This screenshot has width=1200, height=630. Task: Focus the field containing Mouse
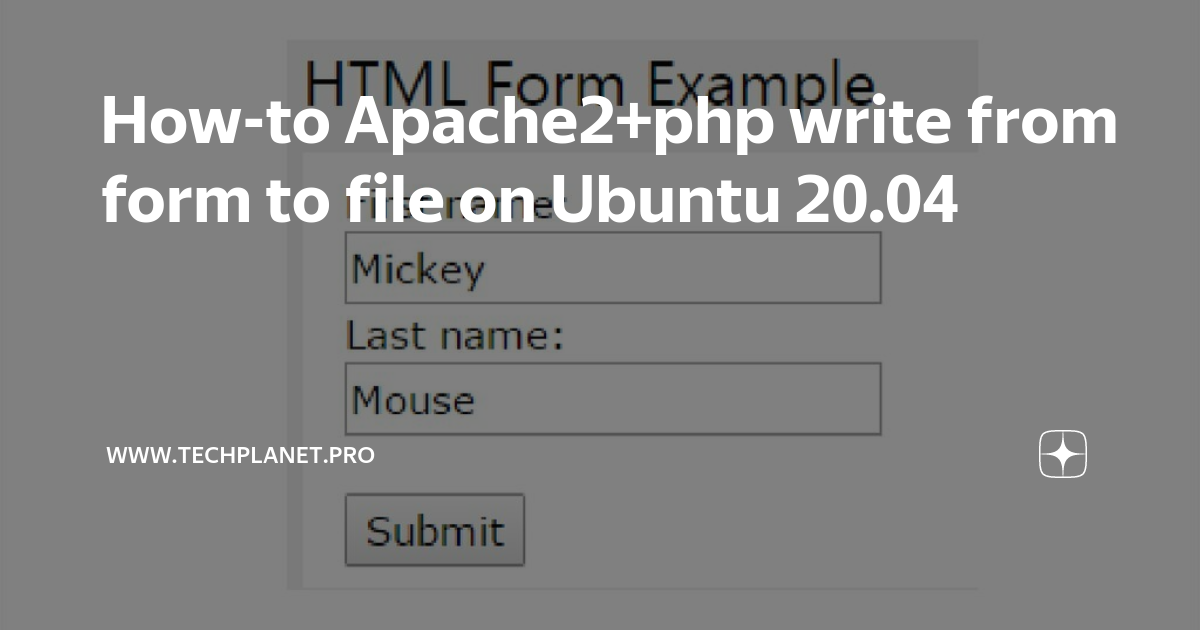[x=613, y=399]
